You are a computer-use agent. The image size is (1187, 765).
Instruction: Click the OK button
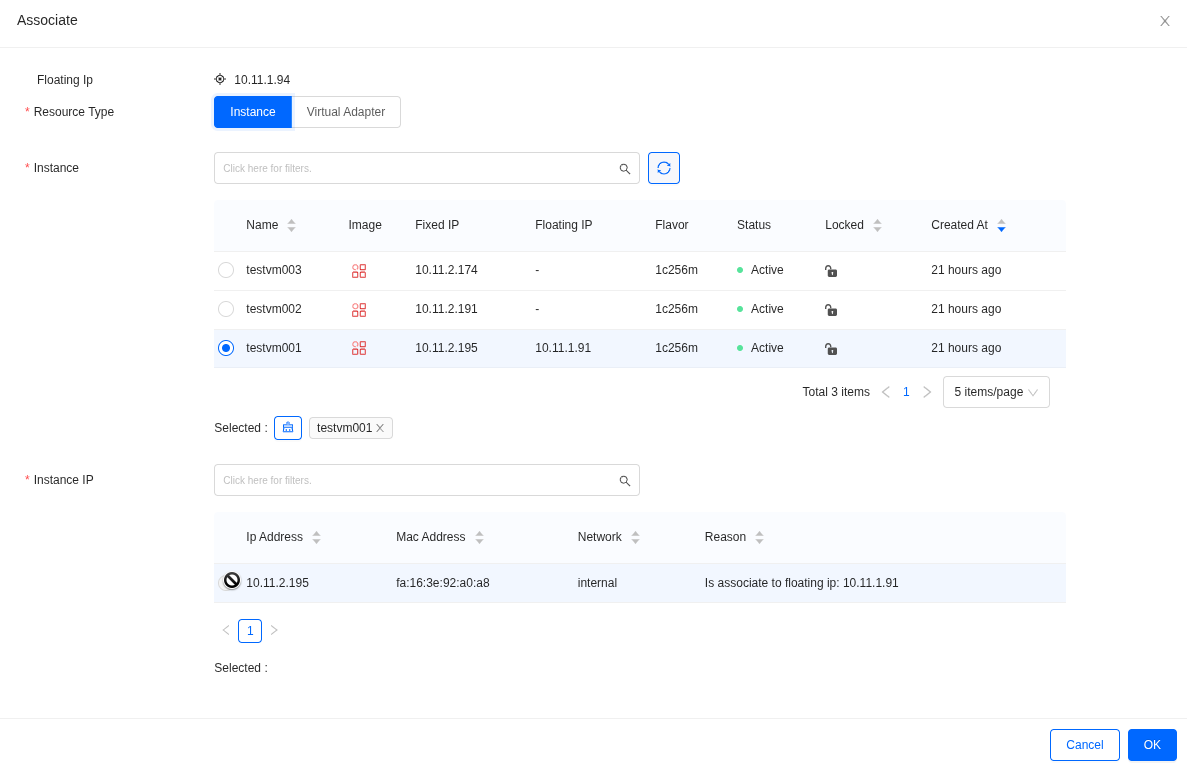pyautogui.click(x=1152, y=745)
